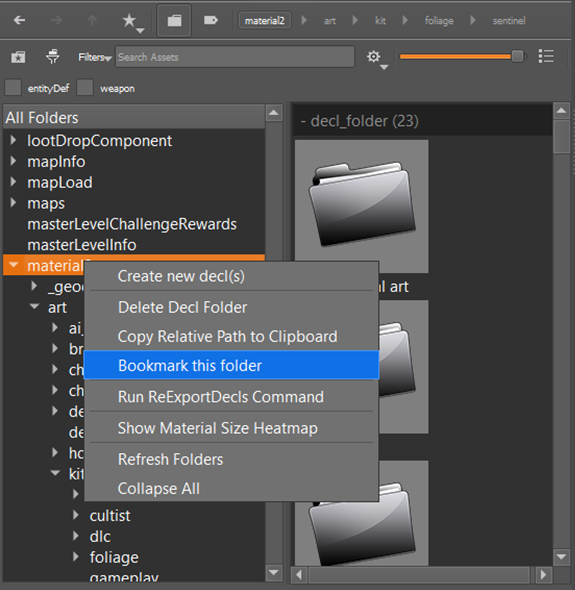Open the first decl folder thumbnail

(x=361, y=206)
